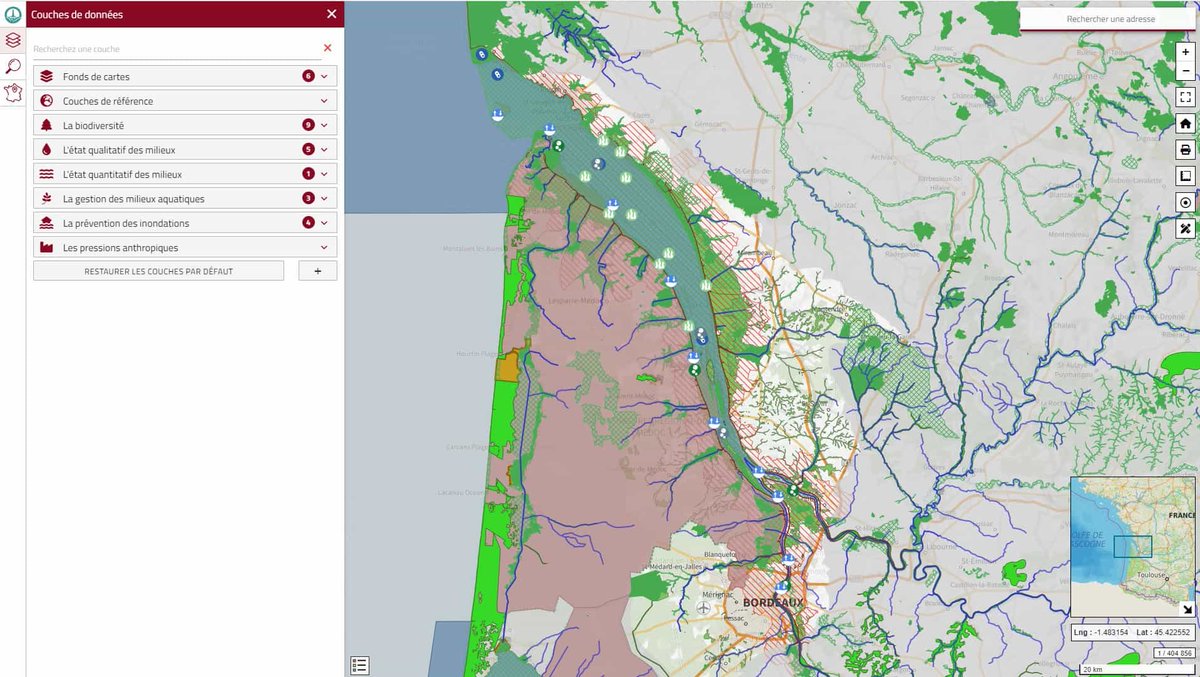Click RESTAURER LES COUCHES PAR DÉFAUT button
The image size is (1200, 677).
pos(158,270)
